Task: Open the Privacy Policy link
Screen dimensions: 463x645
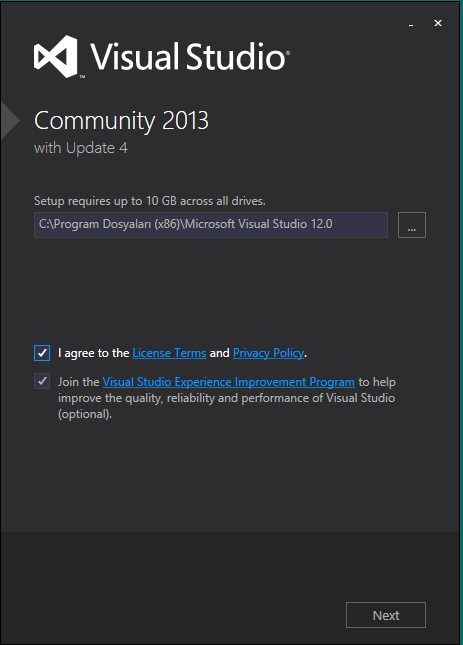Action: click(x=269, y=353)
